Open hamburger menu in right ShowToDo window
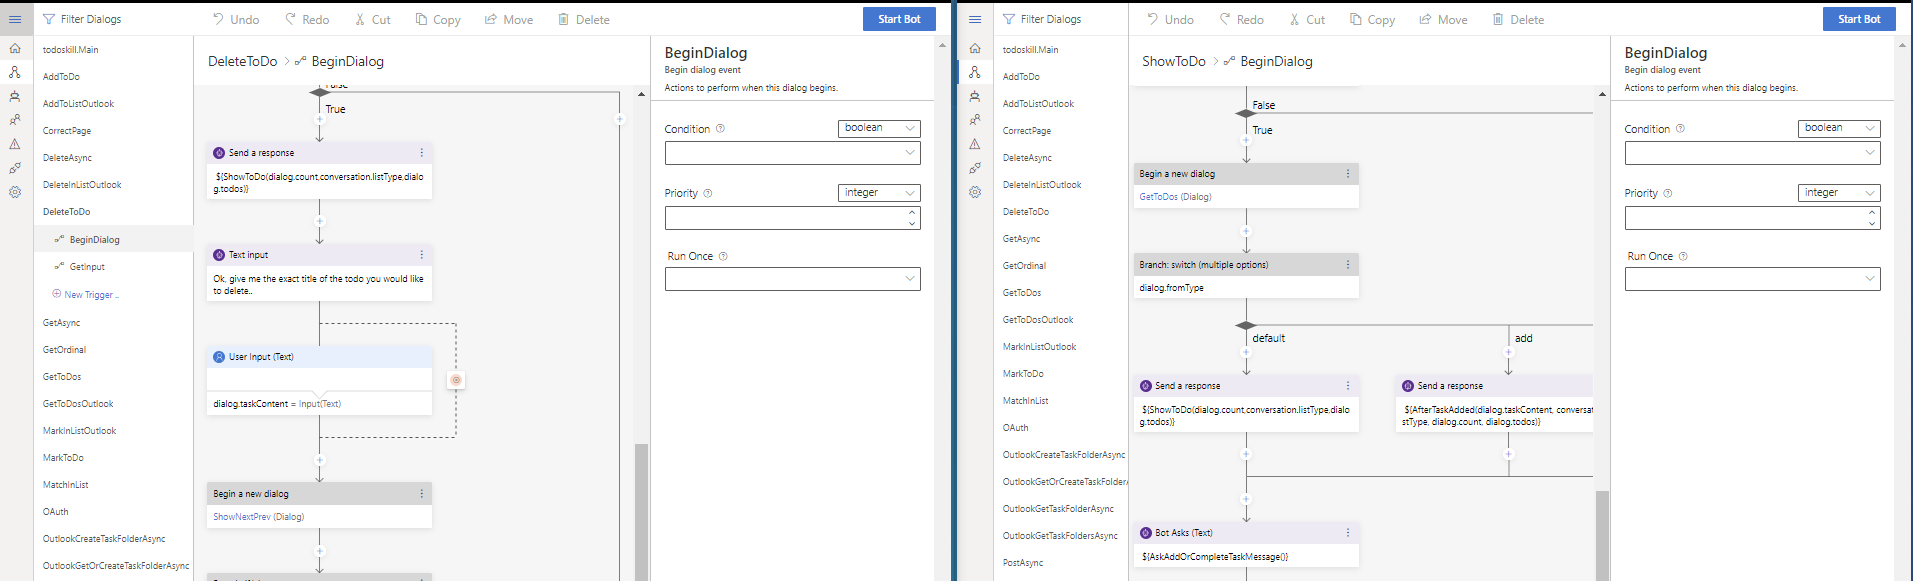The width and height of the screenshot is (1913, 581). (x=975, y=19)
